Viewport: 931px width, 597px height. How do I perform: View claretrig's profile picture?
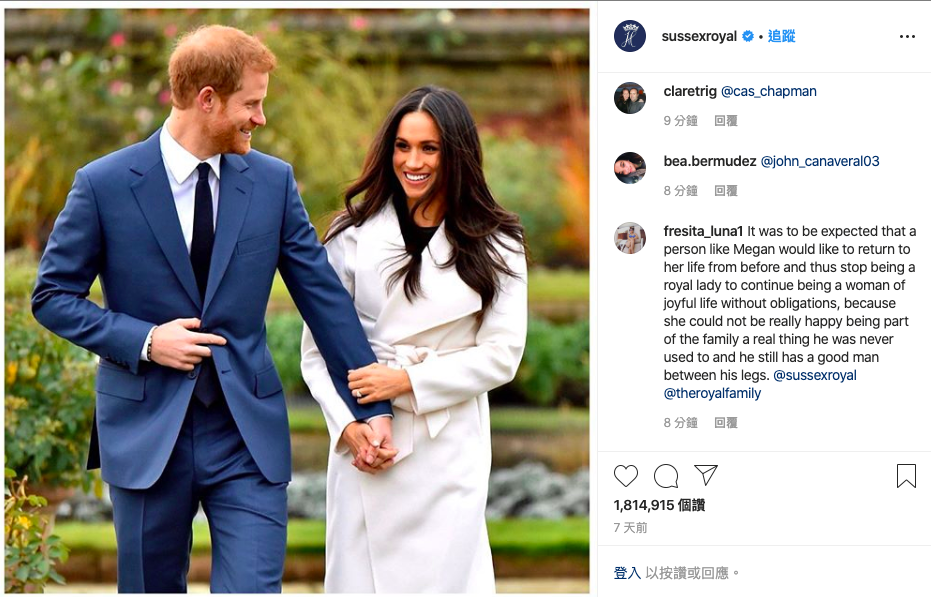[629, 98]
